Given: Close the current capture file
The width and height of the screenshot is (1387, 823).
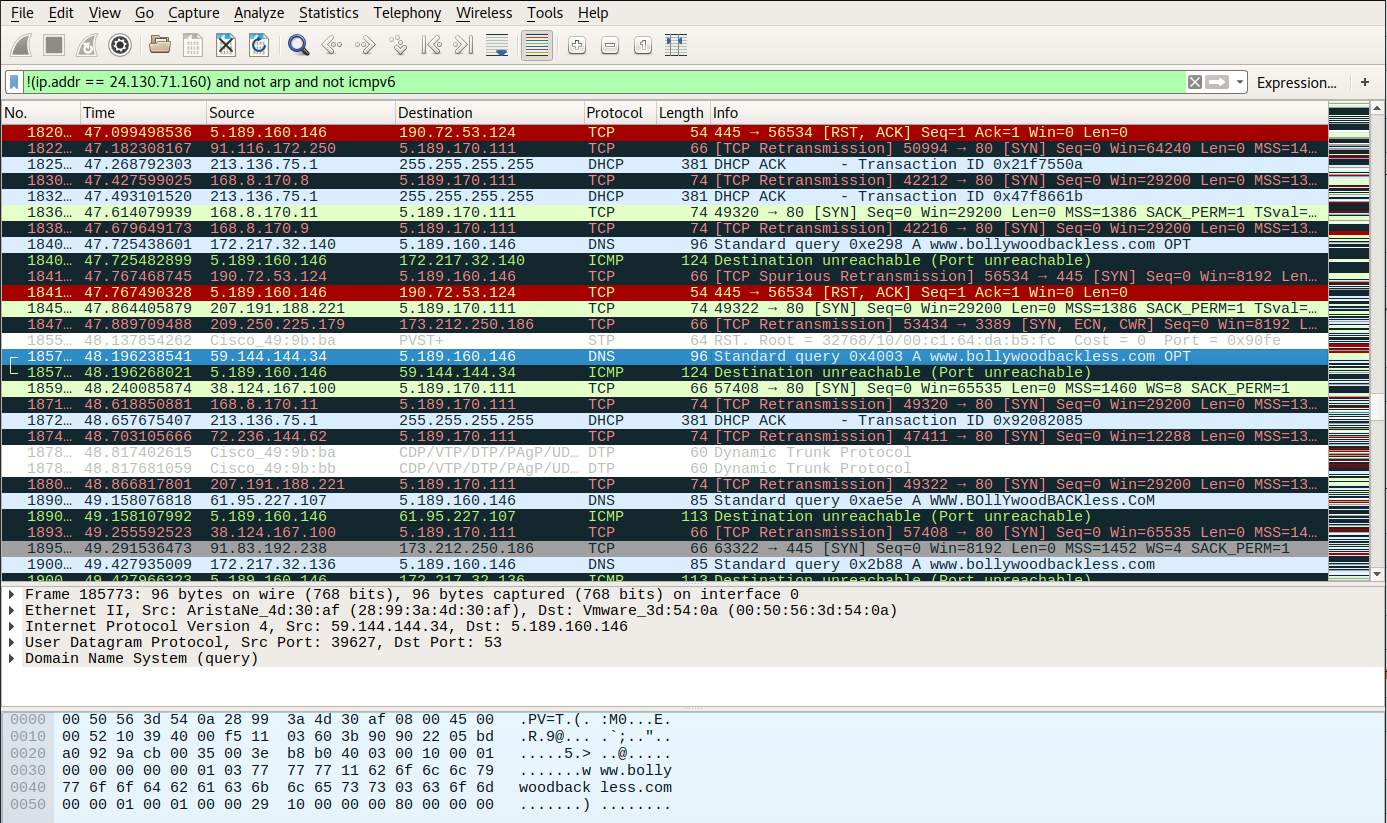Looking at the screenshot, I should click(225, 45).
